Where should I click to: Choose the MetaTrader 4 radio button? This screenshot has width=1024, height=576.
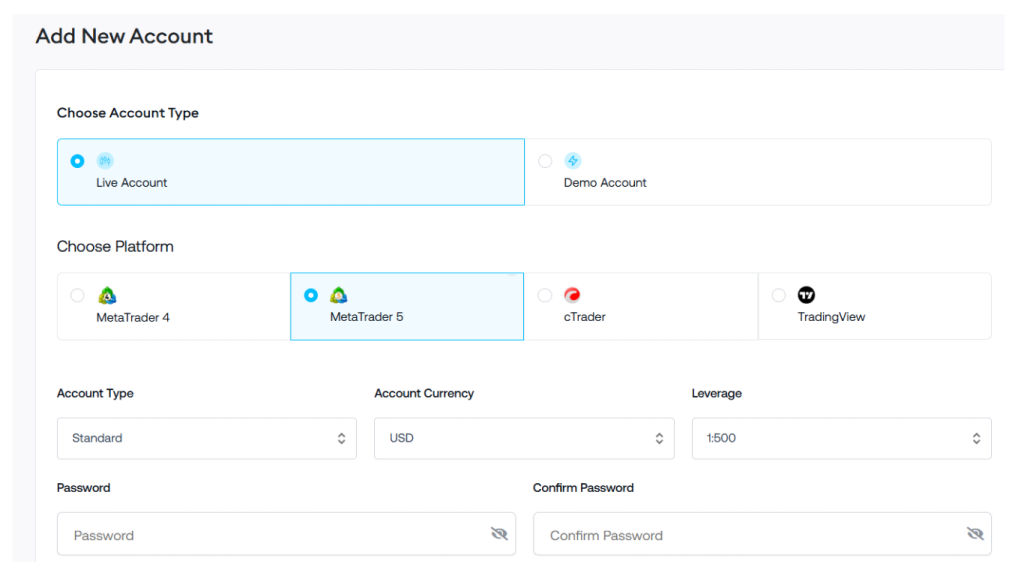[x=77, y=295]
